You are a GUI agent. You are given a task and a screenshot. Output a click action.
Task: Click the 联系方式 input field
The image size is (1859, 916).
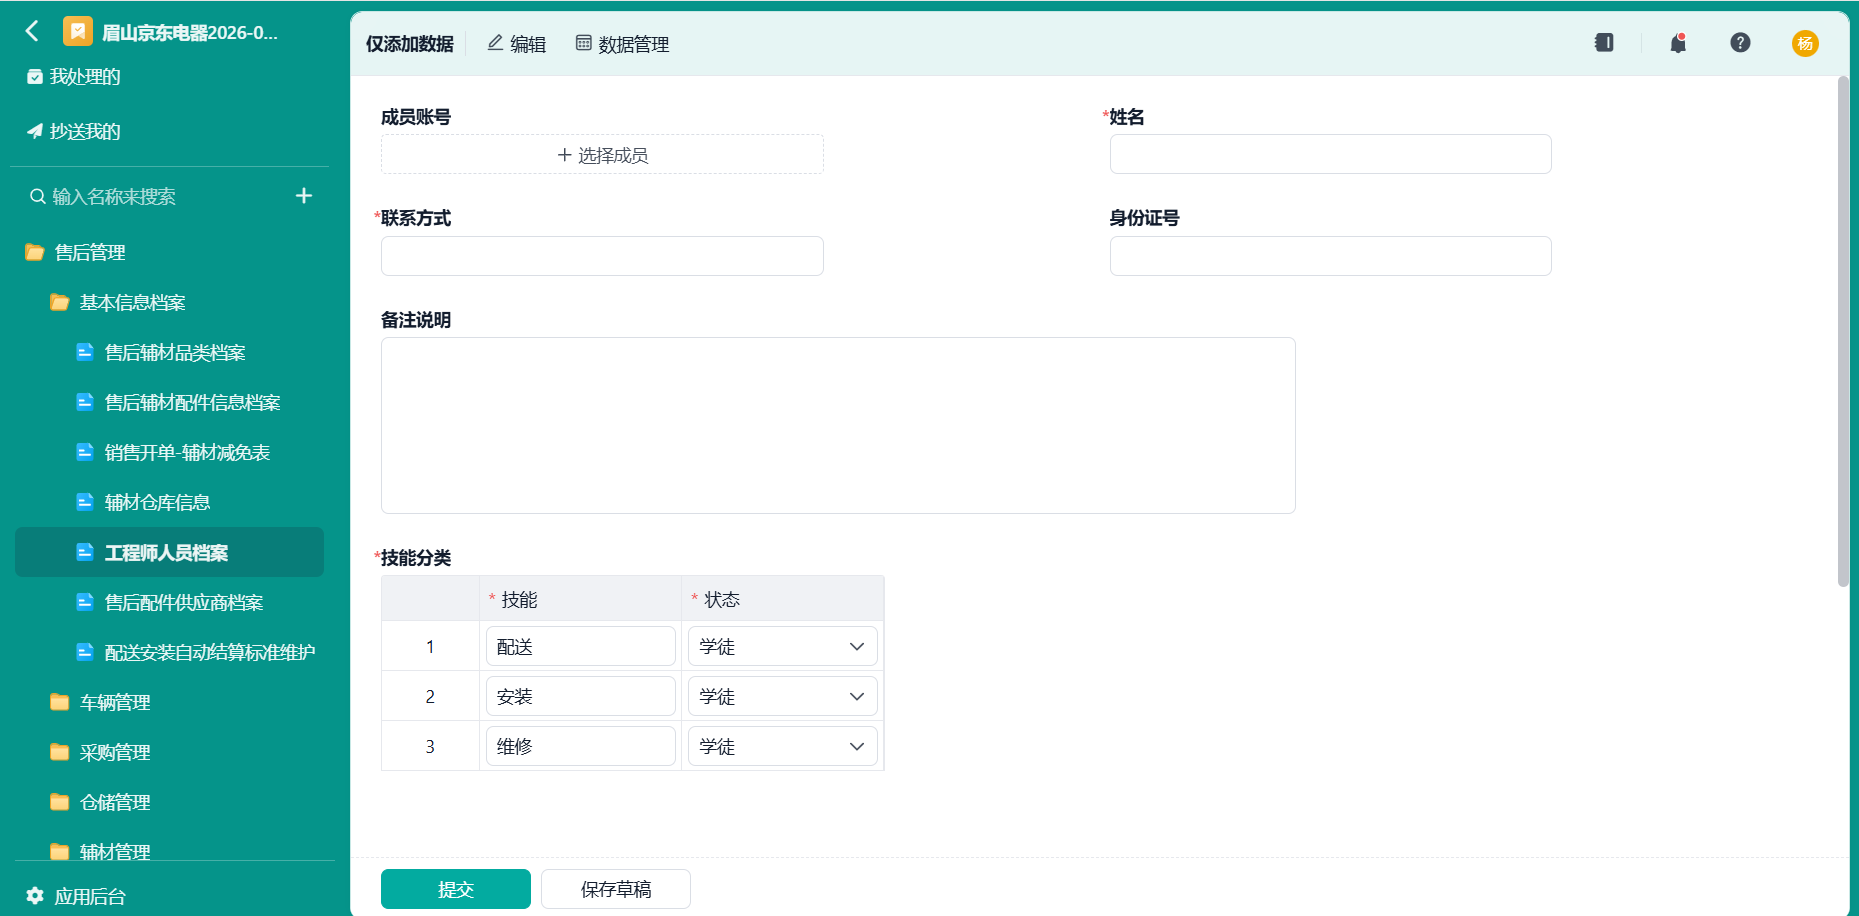tap(602, 256)
